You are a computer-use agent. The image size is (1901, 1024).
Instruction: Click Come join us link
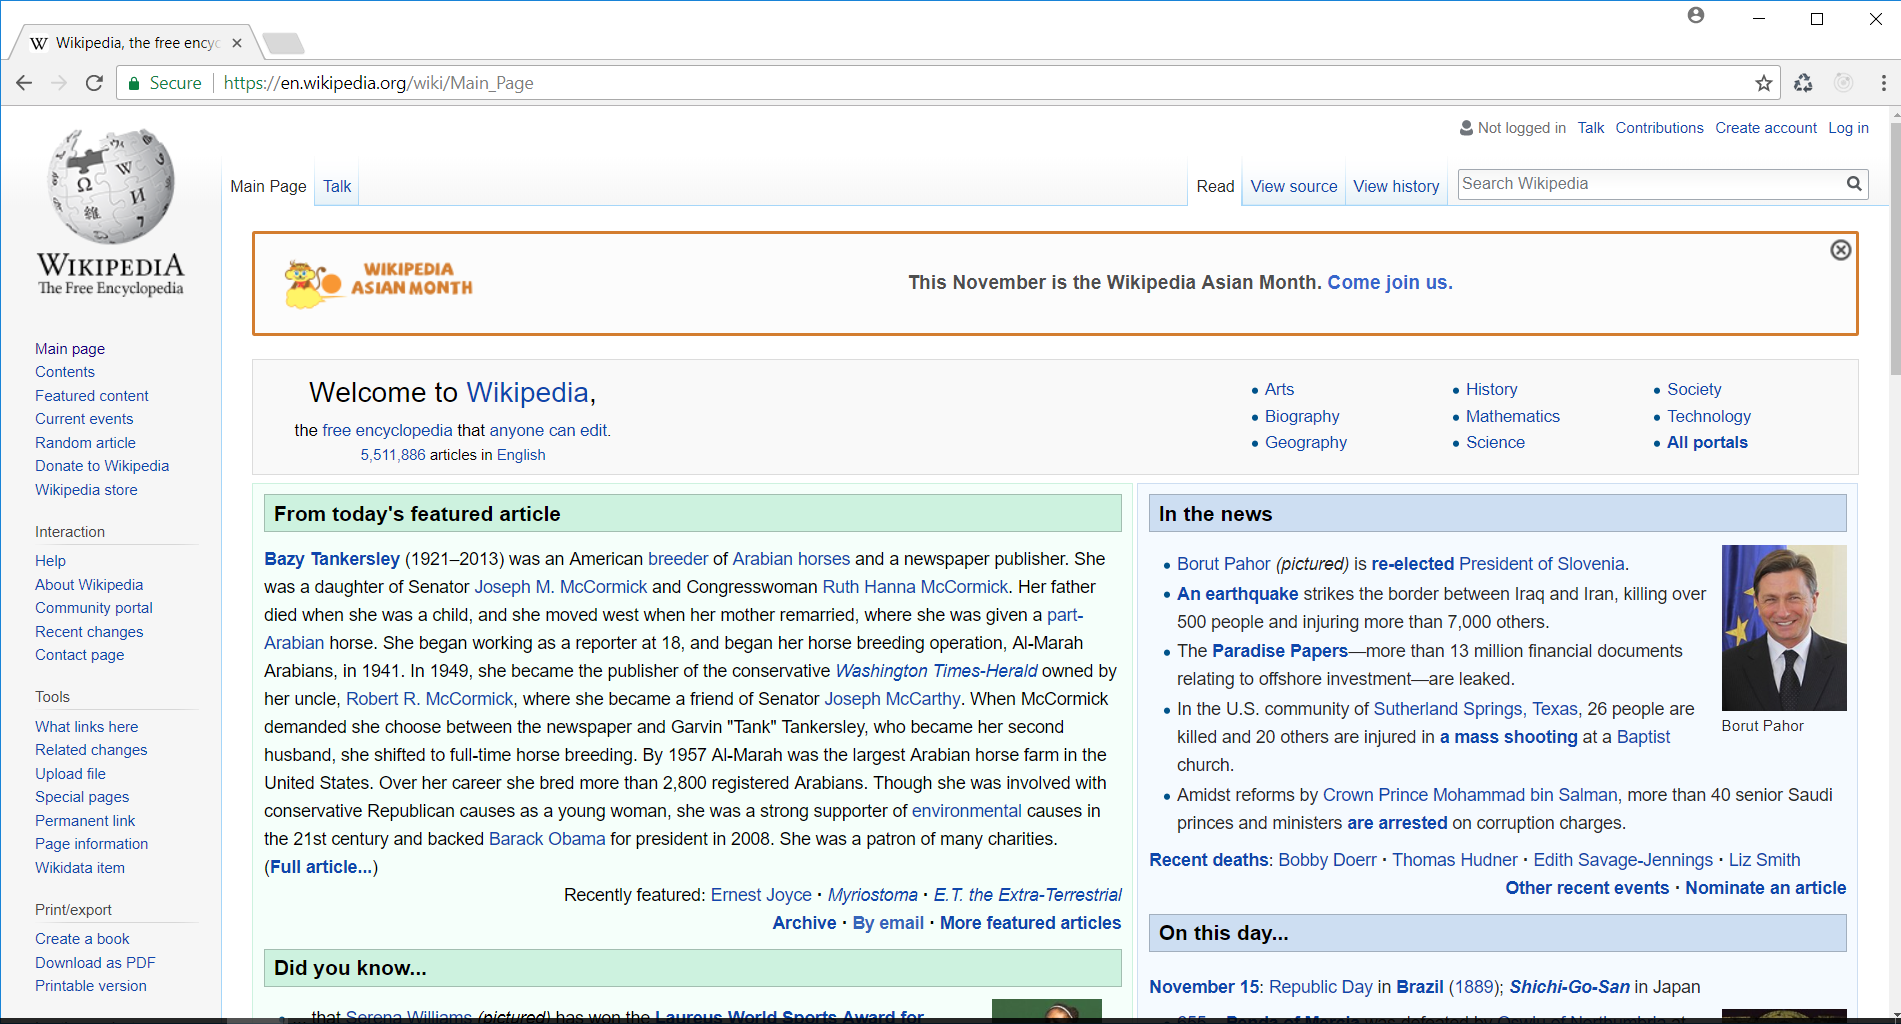1389,283
